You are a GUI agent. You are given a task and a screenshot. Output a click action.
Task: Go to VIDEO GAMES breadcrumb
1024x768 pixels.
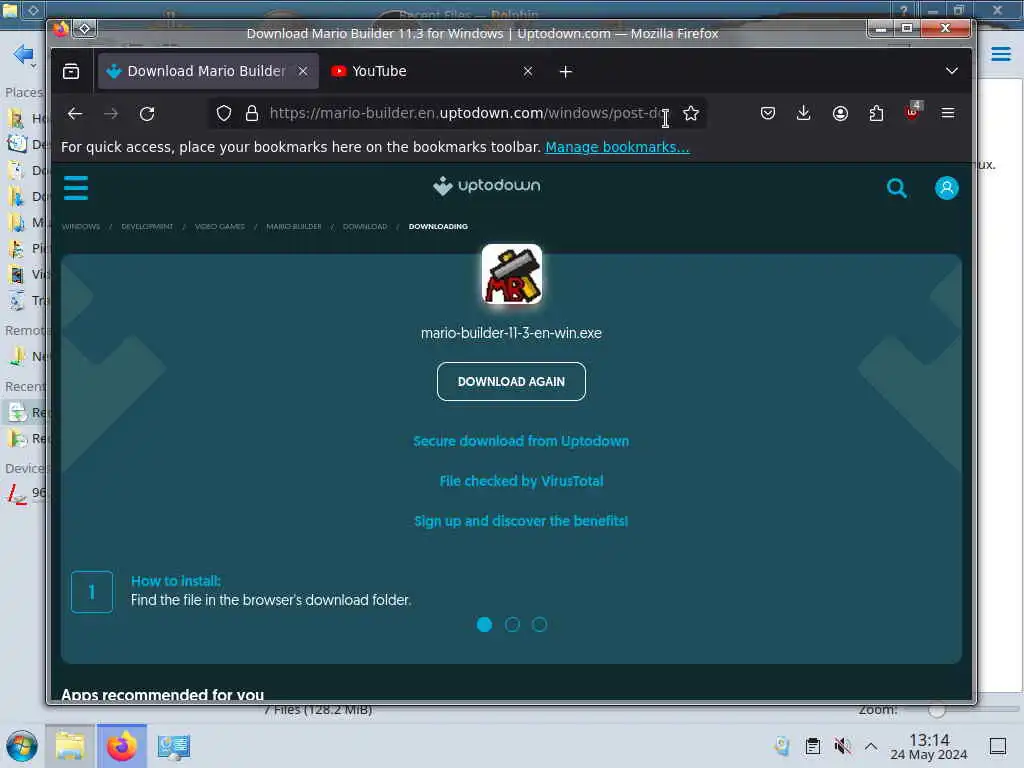click(x=220, y=227)
